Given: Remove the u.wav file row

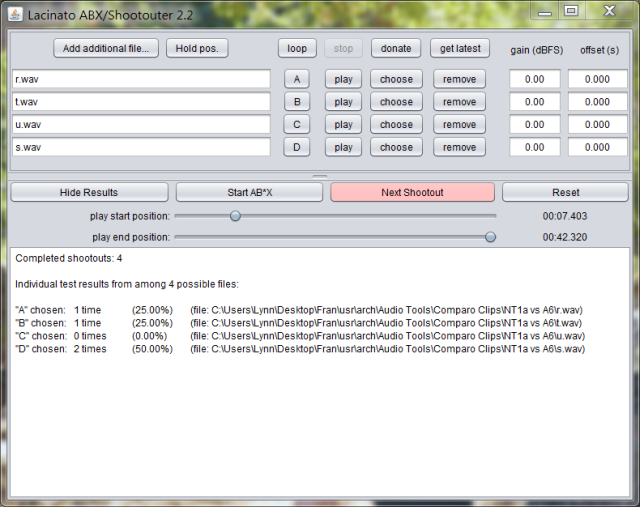Looking at the screenshot, I should click(x=459, y=125).
